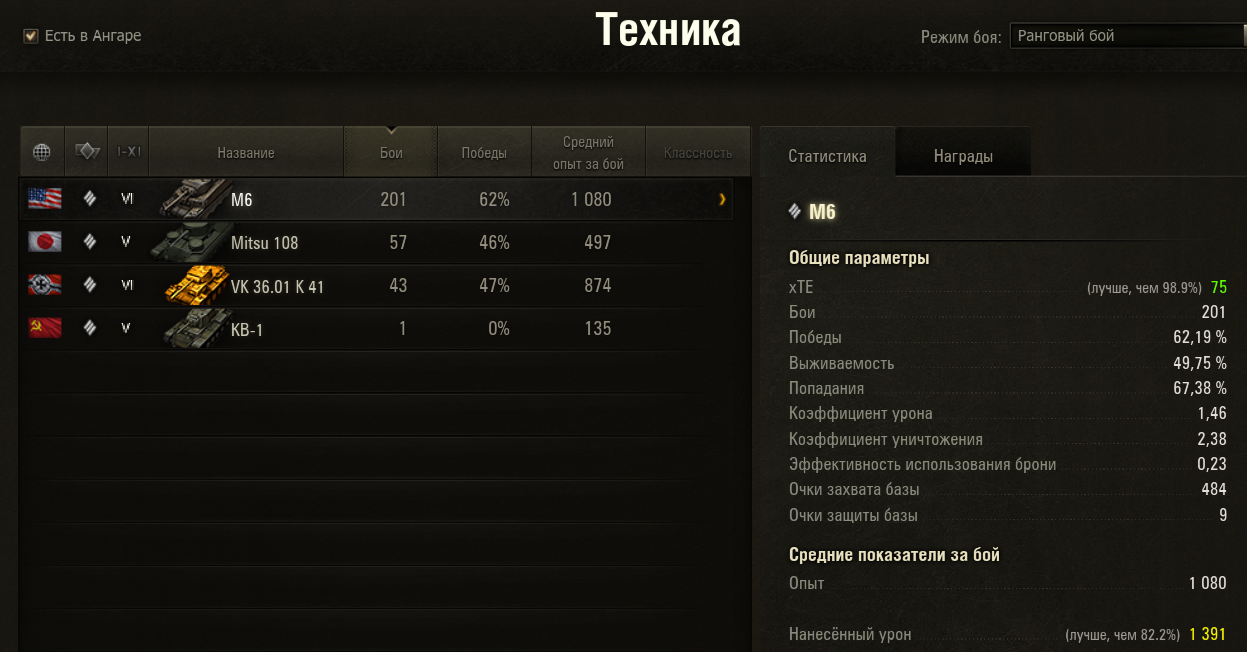
Task: Sort vehicles by nation globe icon
Action: tap(42, 153)
